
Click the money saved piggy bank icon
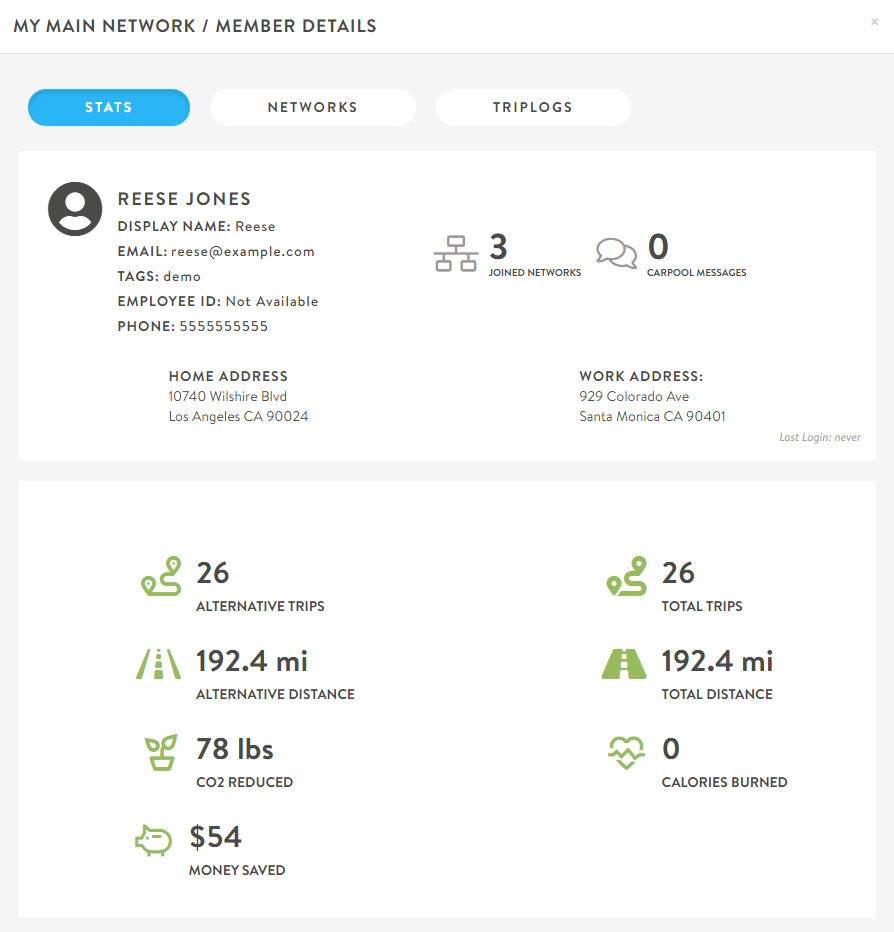pos(154,840)
